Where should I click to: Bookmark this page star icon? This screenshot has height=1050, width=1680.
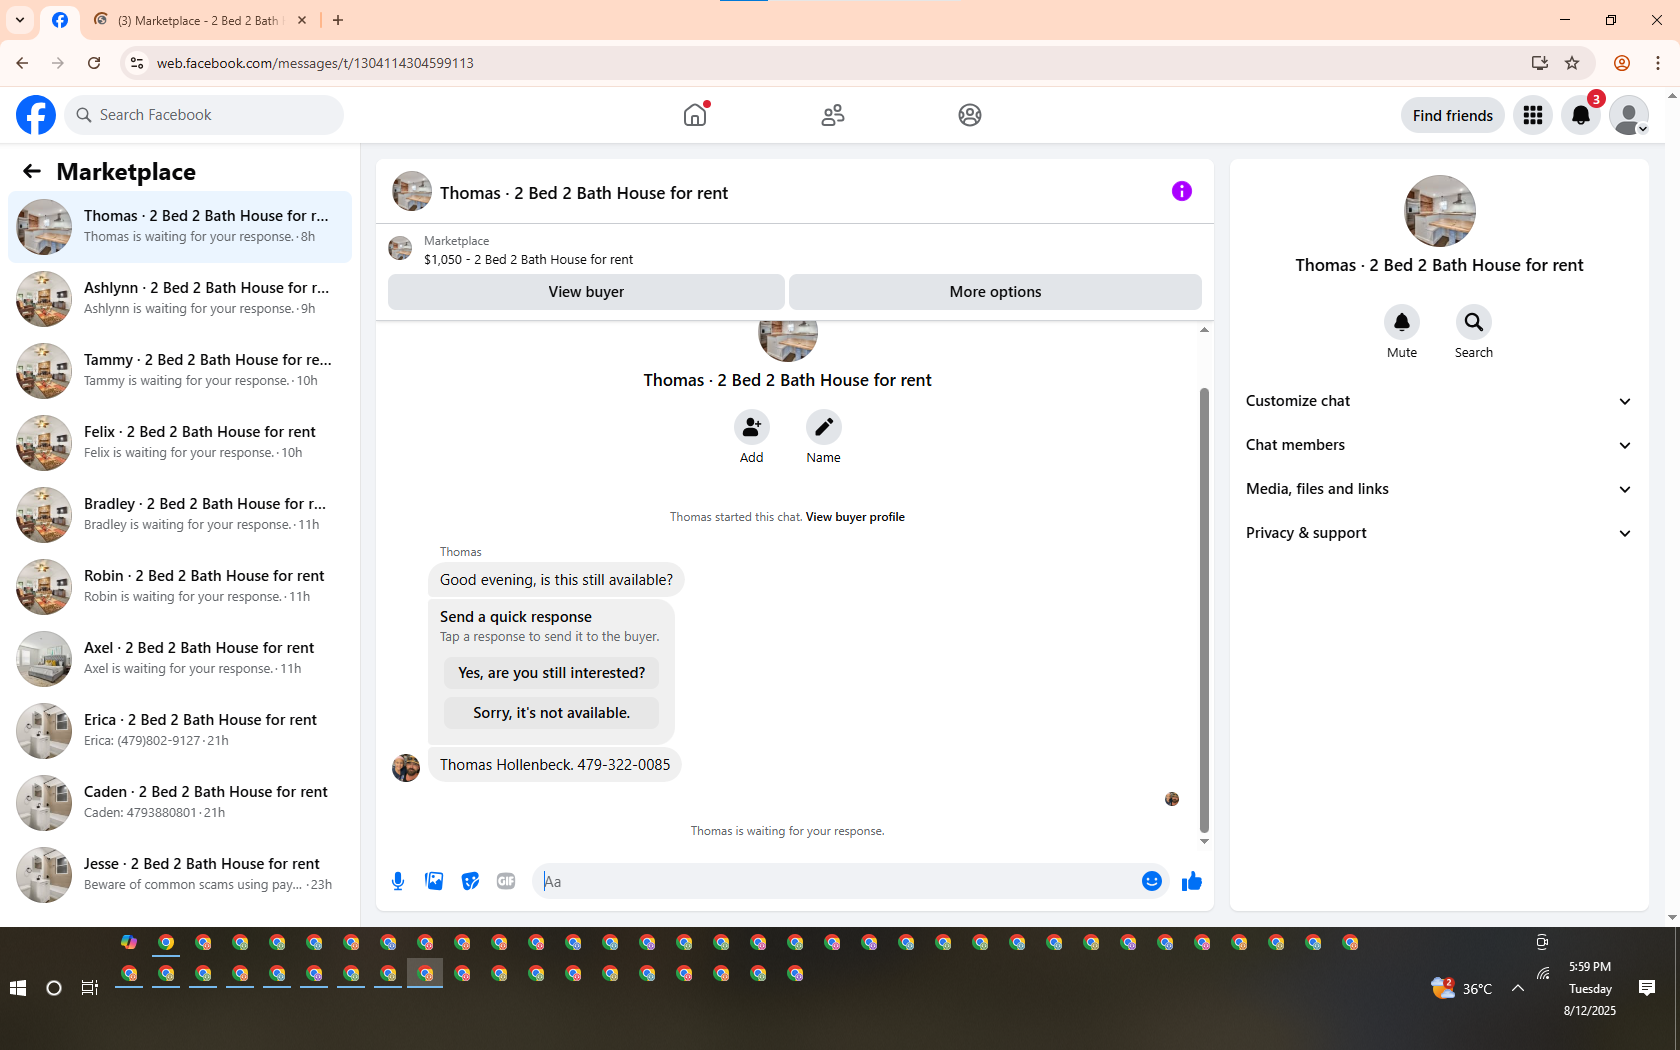click(1572, 63)
